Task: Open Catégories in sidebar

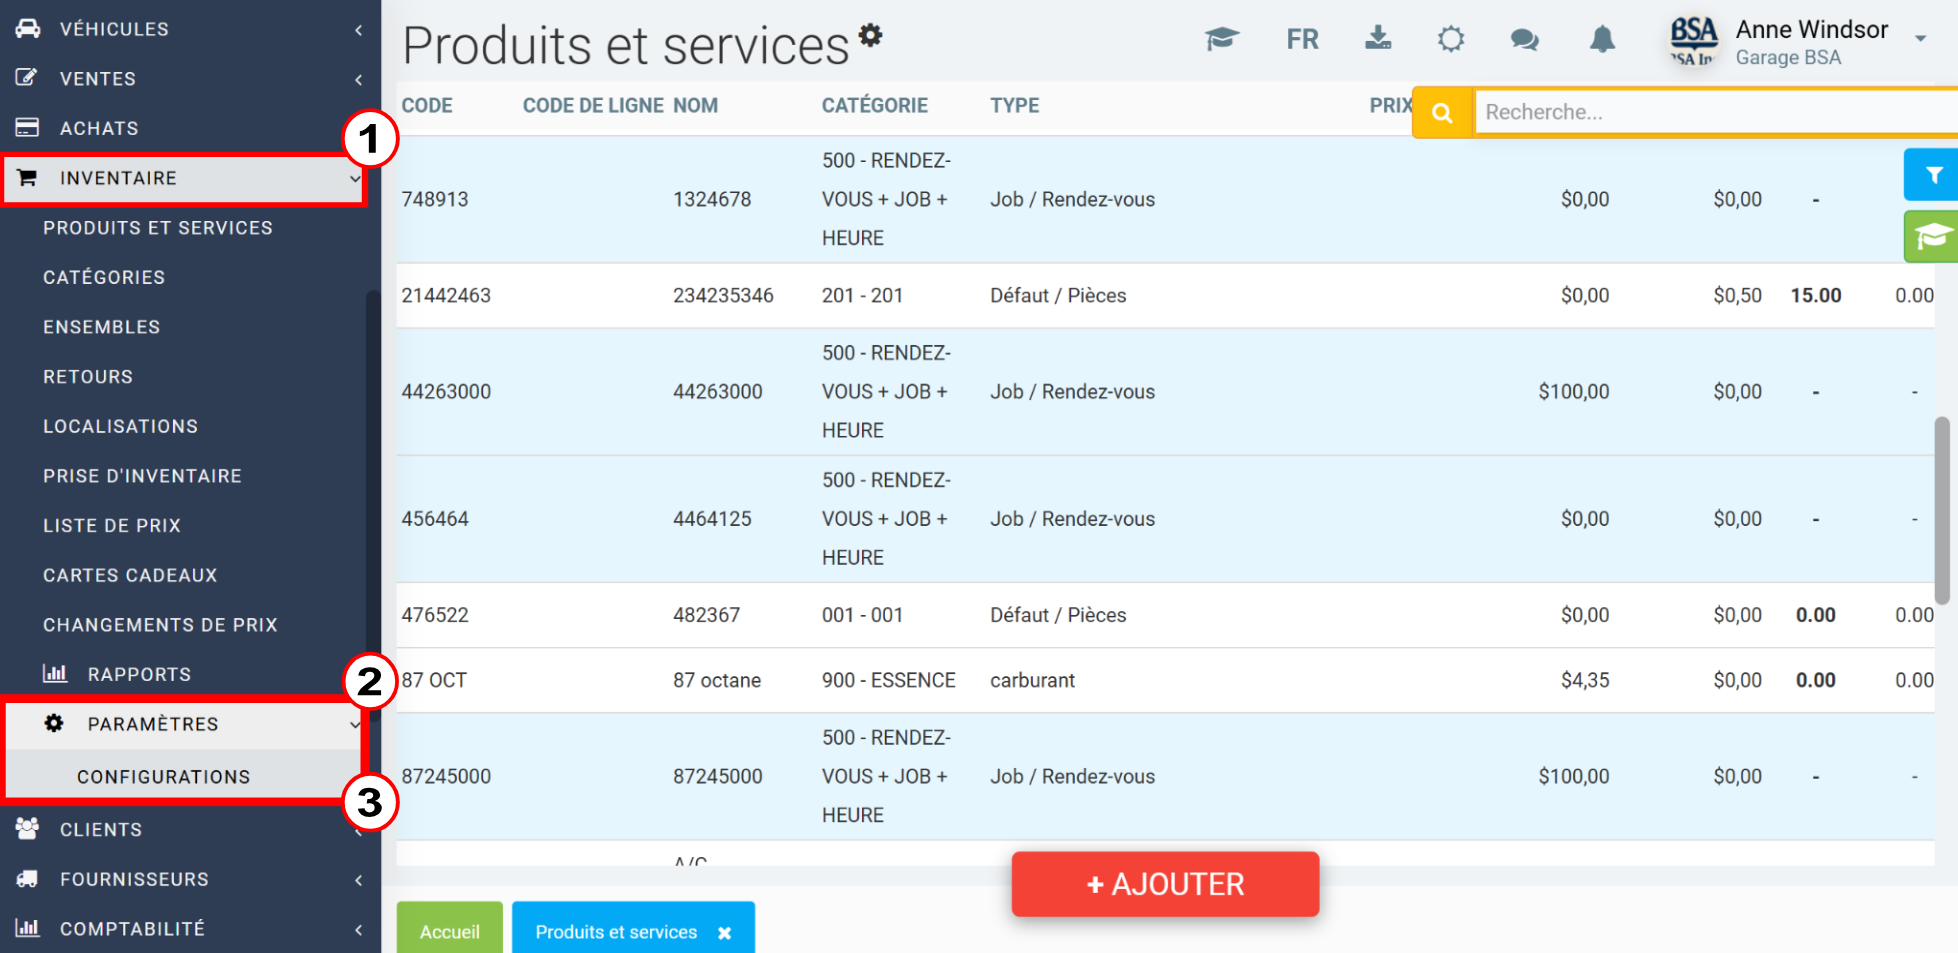Action: point(104,277)
